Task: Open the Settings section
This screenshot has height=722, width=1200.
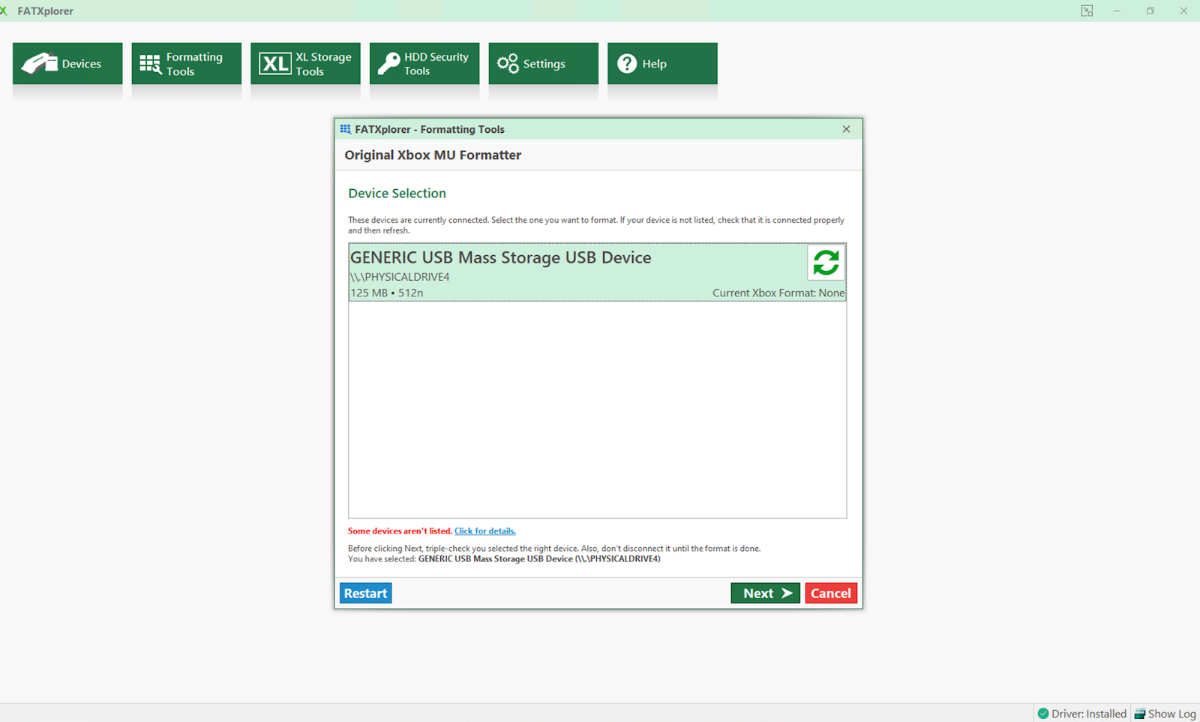Action: pos(543,64)
